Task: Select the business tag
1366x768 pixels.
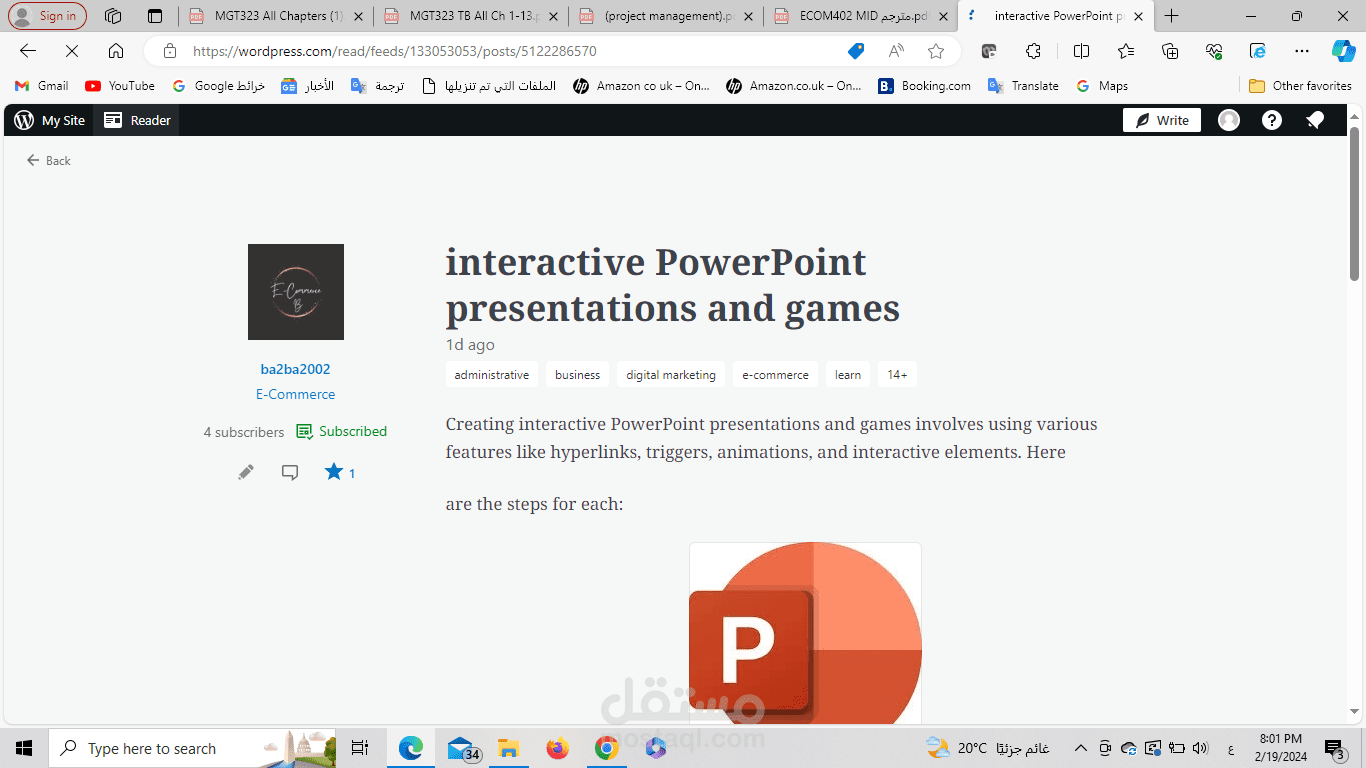Action: click(x=578, y=375)
